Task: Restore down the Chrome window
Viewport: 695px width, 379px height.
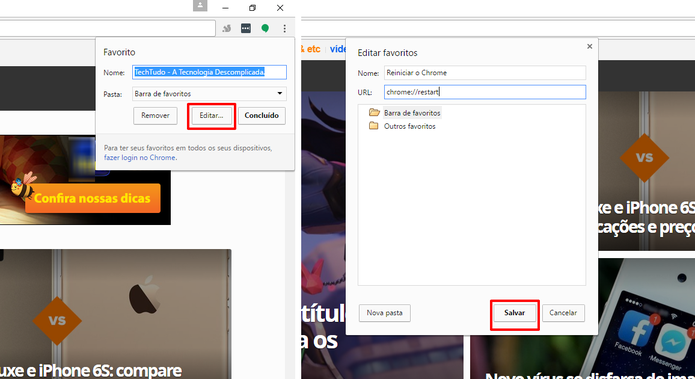Action: click(x=252, y=8)
